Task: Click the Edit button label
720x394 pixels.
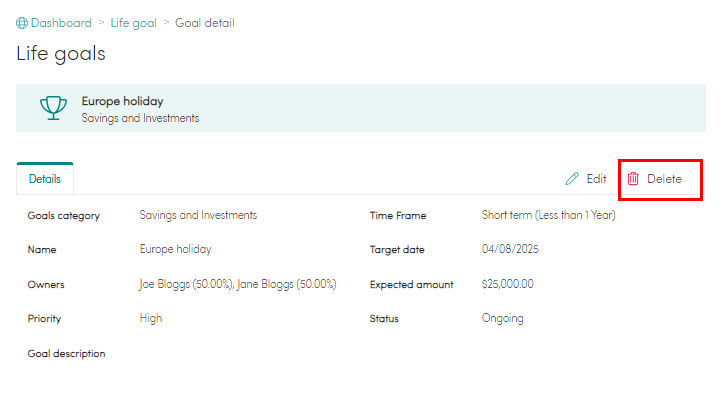Action: [x=596, y=179]
